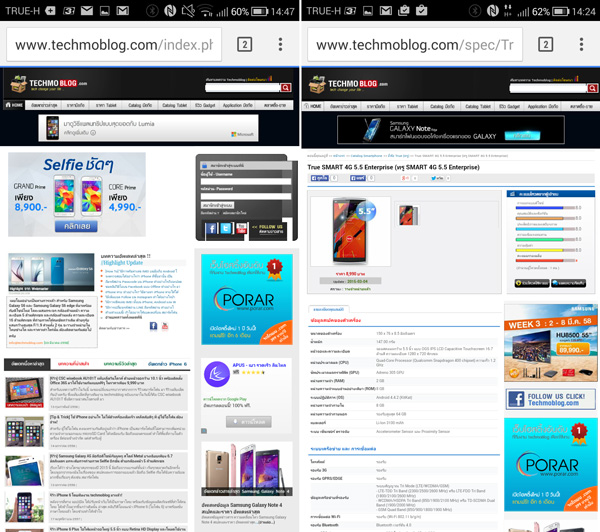Open Gadget review menu on index page
This screenshot has height=532, width=600.
pyautogui.click(x=205, y=105)
